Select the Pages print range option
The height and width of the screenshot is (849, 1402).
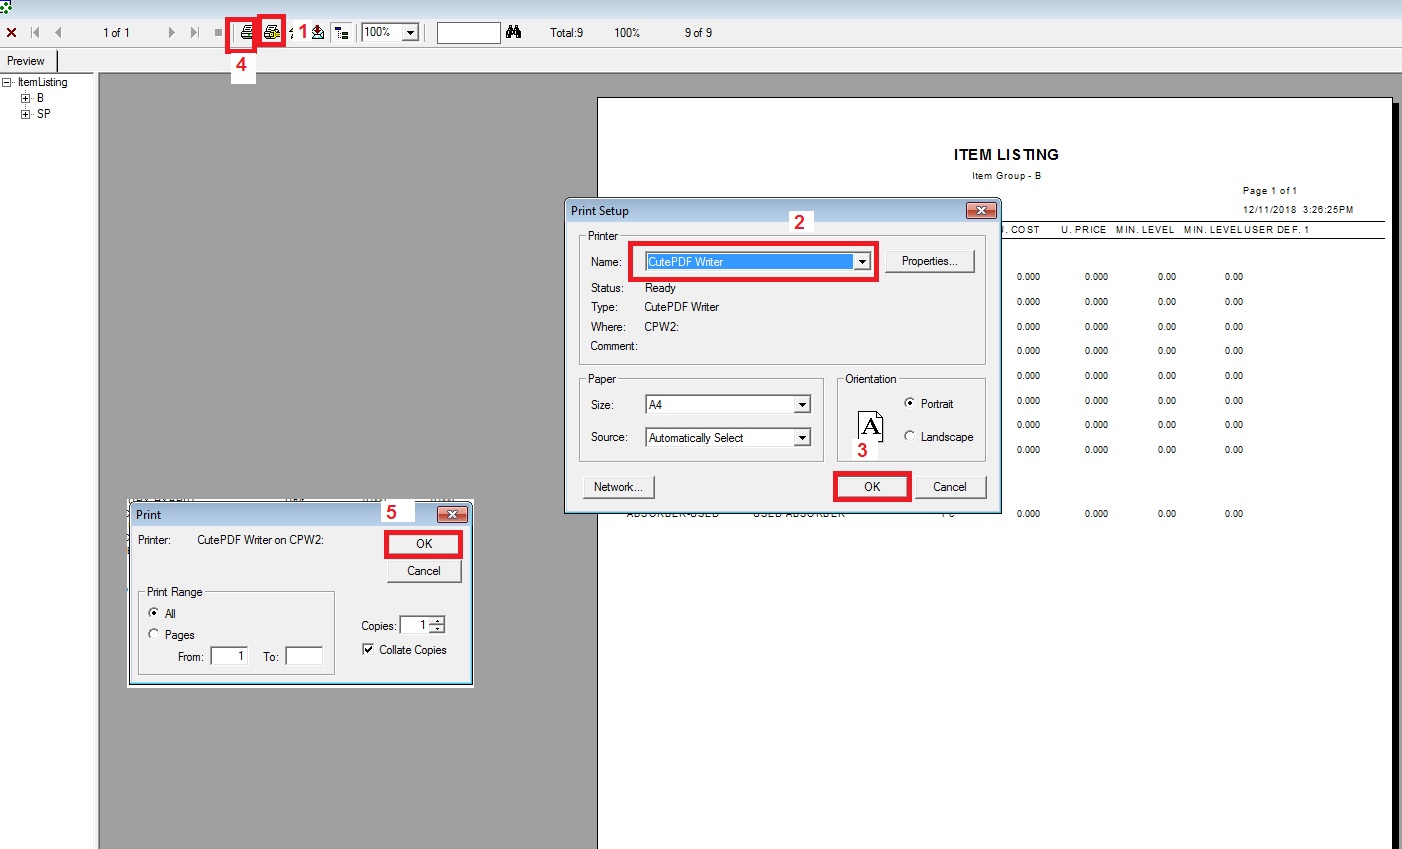[x=154, y=634]
